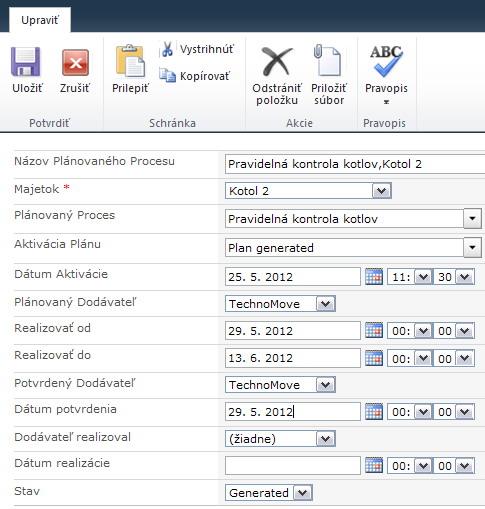Image resolution: width=485 pixels, height=509 pixels.
Task: Click the Realizovať od date field
Action: tap(293, 331)
